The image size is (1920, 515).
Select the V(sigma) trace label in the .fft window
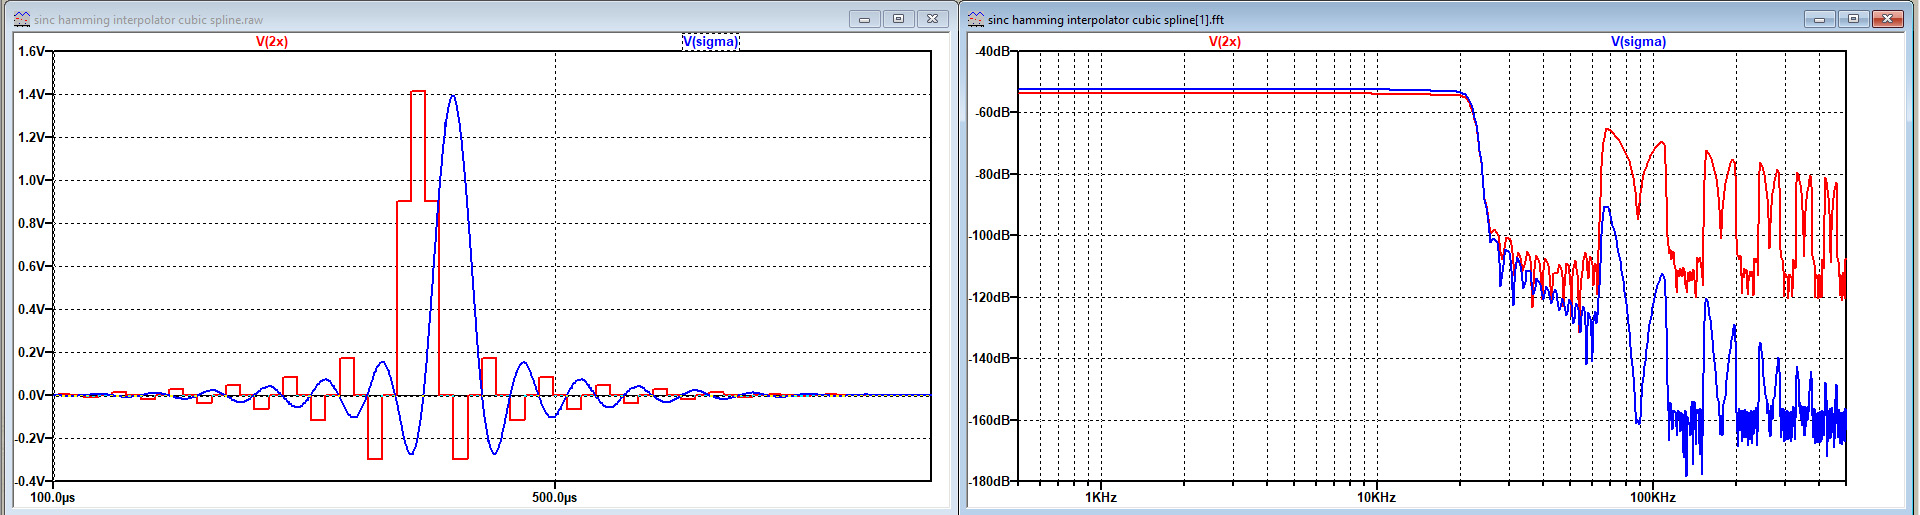[1639, 42]
